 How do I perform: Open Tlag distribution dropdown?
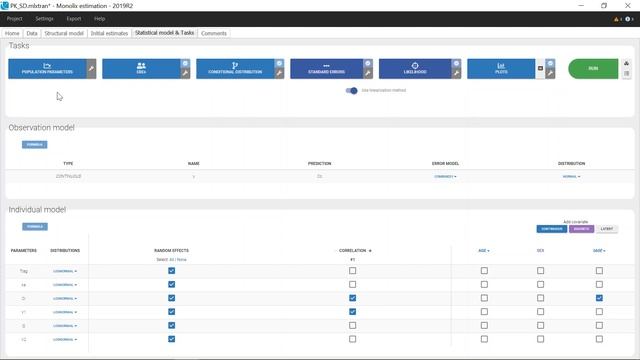point(65,271)
